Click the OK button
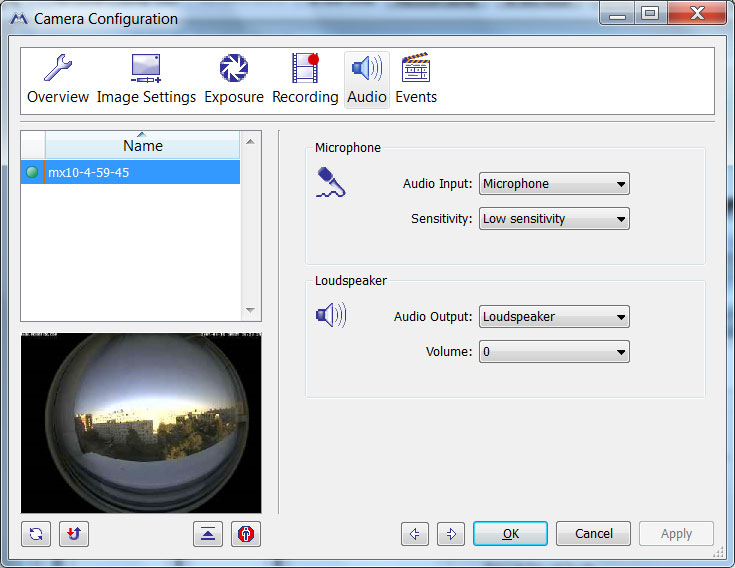This screenshot has width=735, height=568. click(510, 534)
